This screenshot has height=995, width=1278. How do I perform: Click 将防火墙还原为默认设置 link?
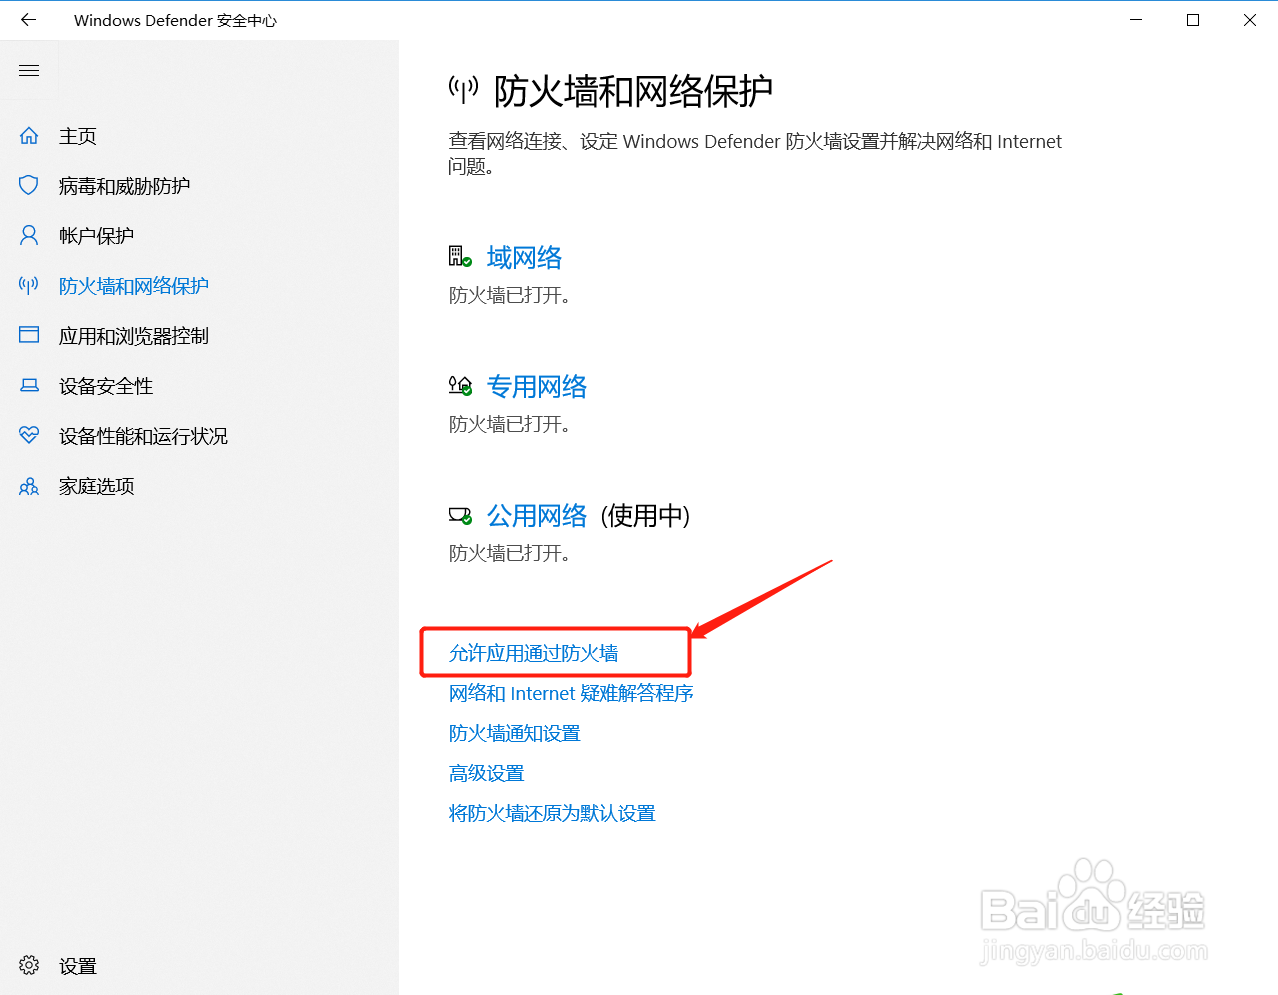click(x=552, y=813)
